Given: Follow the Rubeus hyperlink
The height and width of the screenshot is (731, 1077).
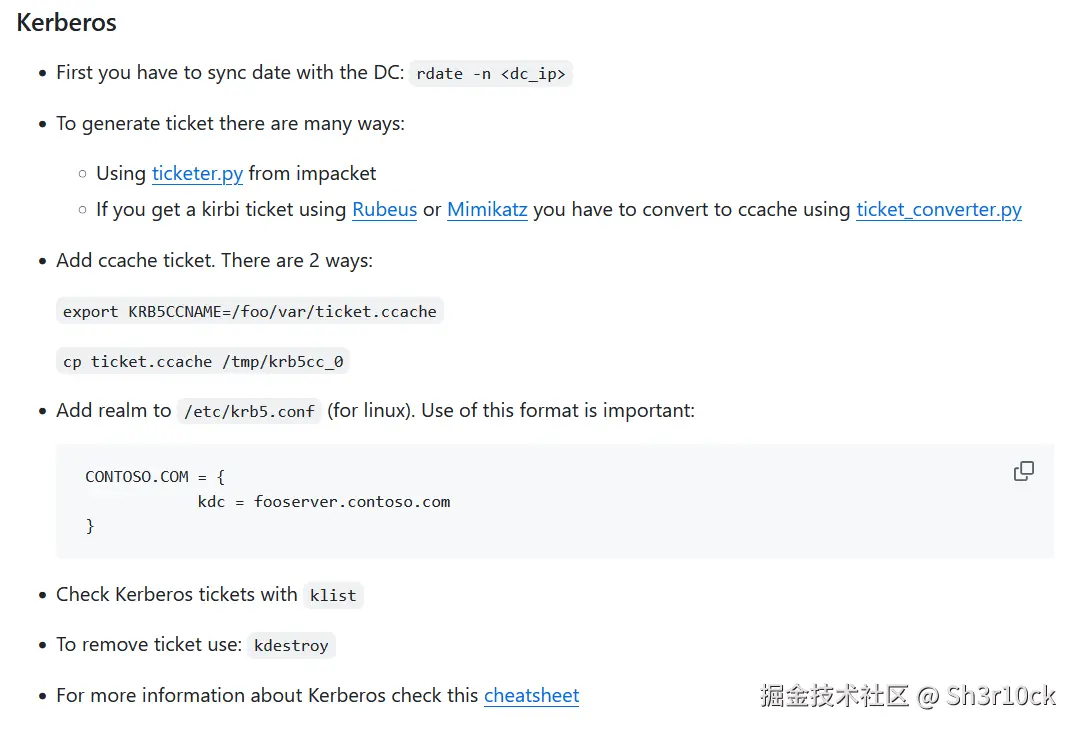Looking at the screenshot, I should pyautogui.click(x=384, y=210).
